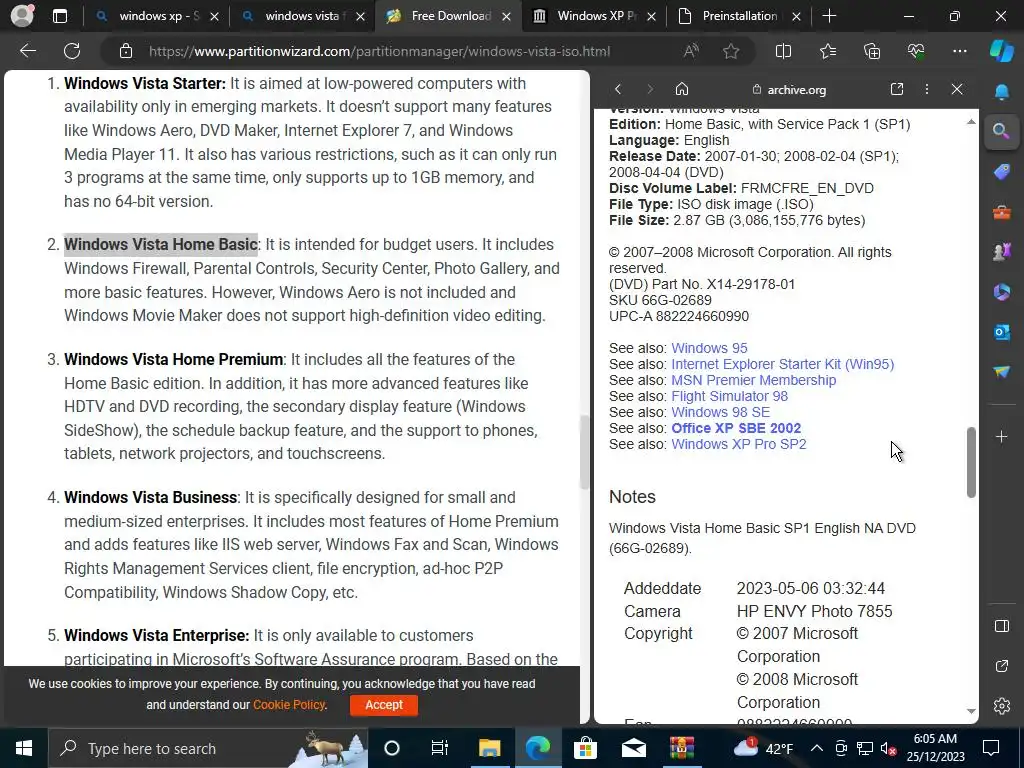Accept the cookie notice

tap(384, 705)
